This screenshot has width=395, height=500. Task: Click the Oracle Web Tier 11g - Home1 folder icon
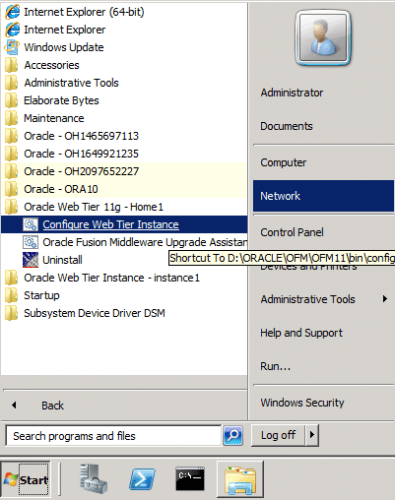click(x=12, y=207)
